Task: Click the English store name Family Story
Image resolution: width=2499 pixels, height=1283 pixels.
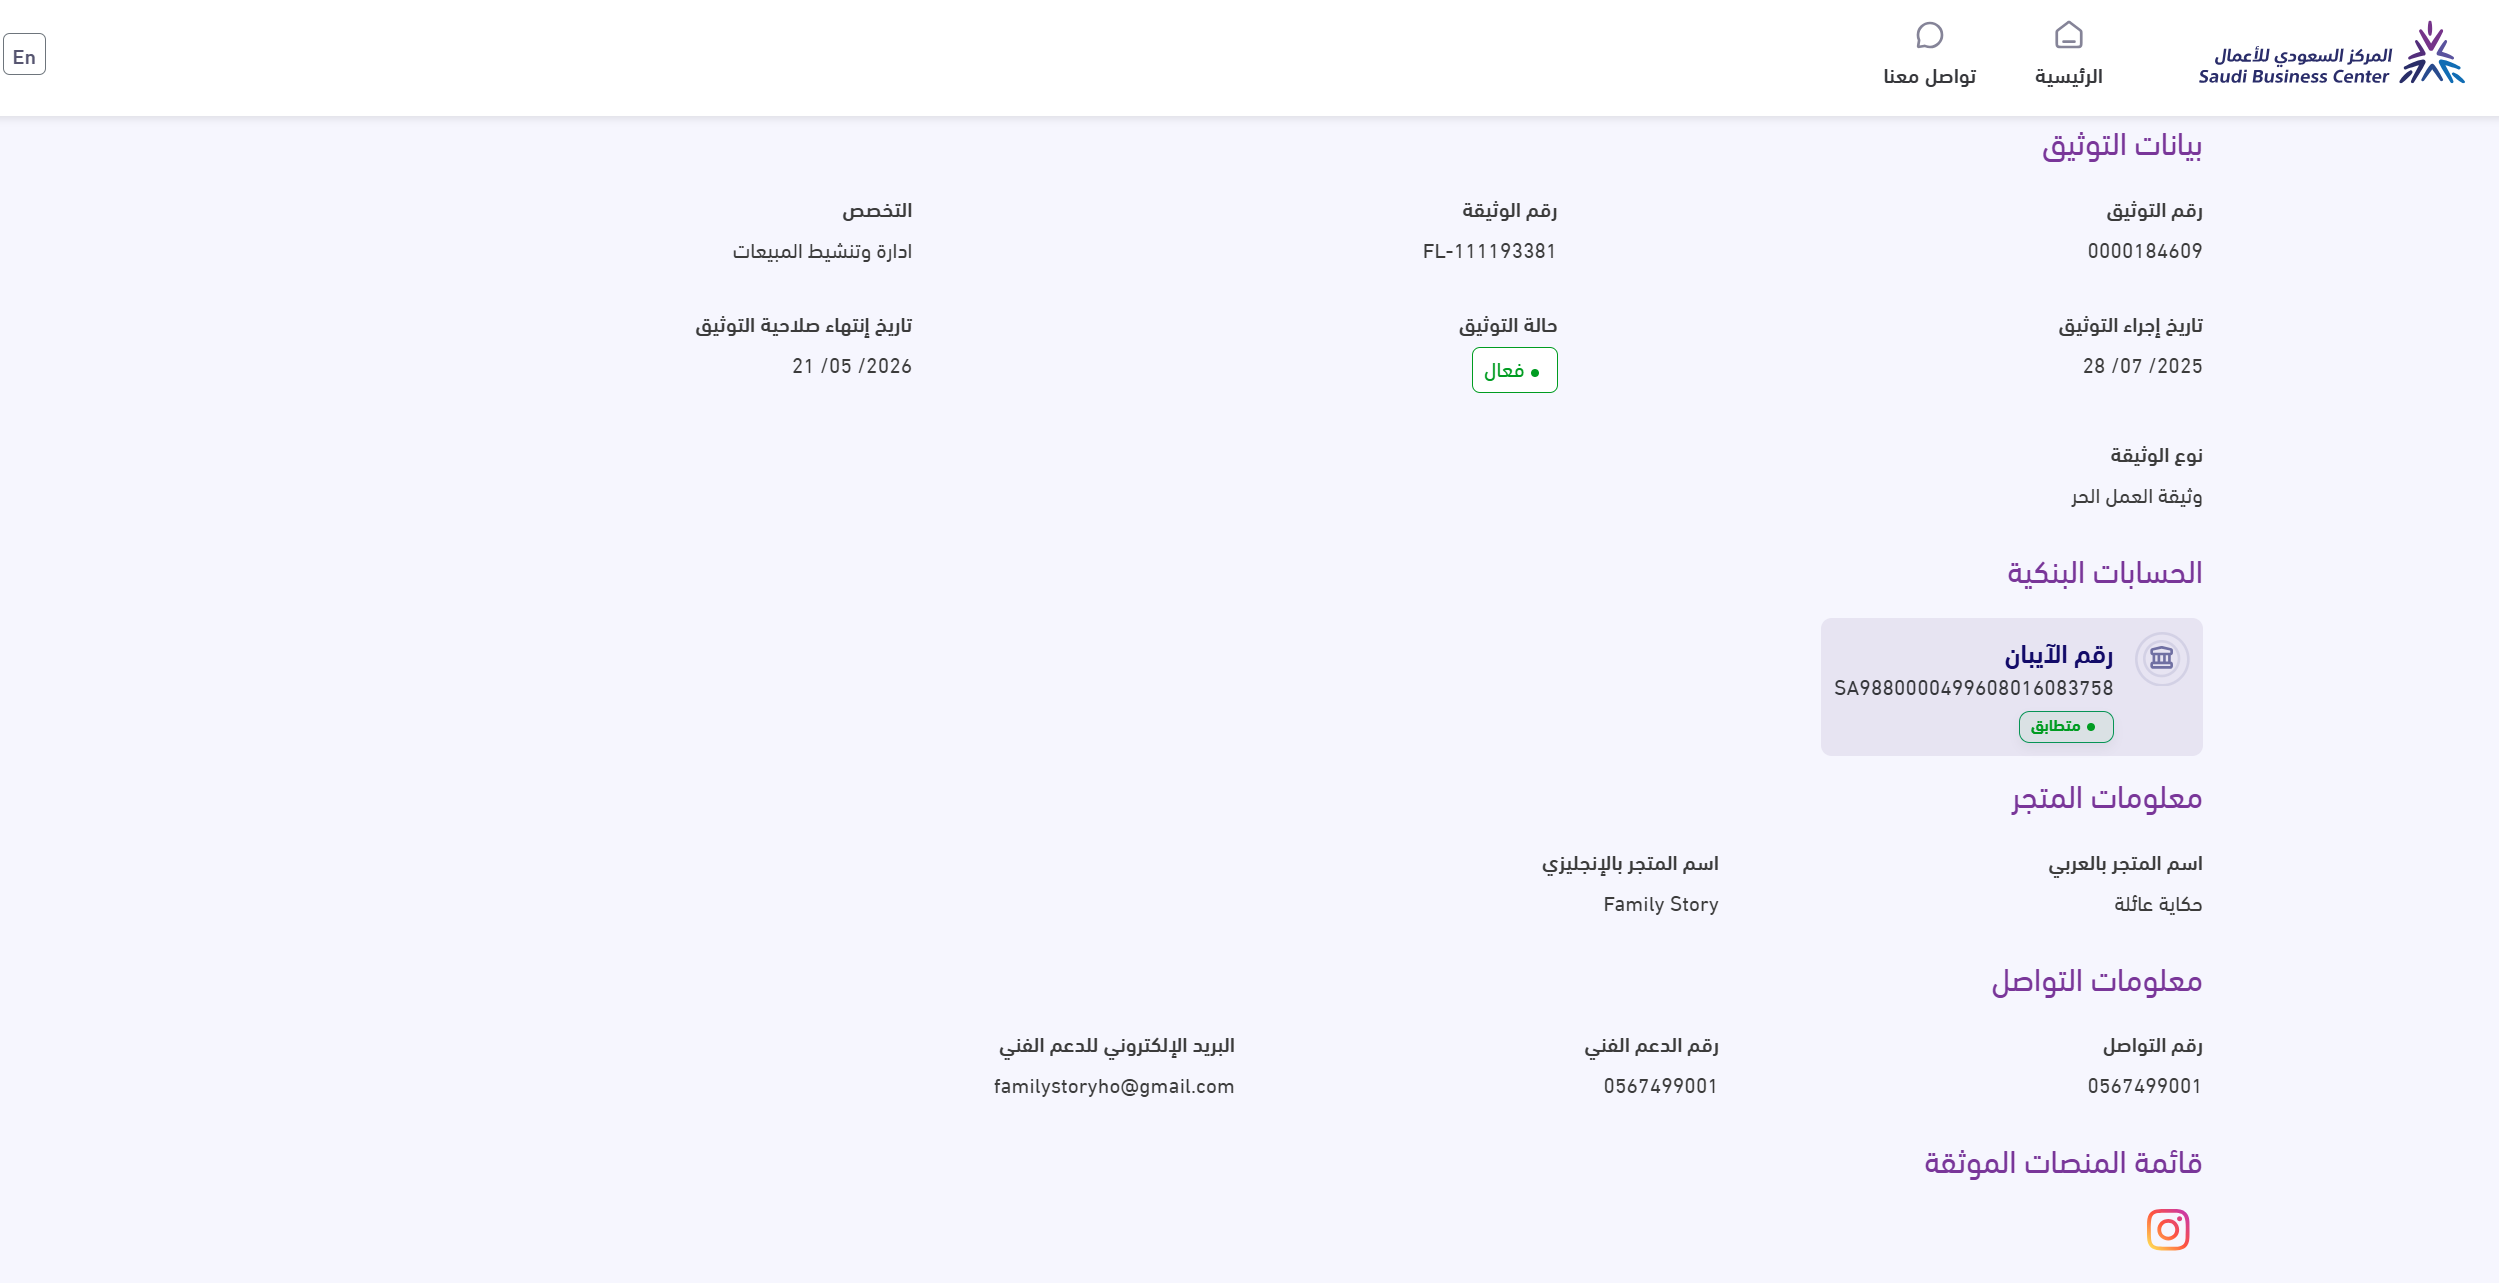Action: pyautogui.click(x=1660, y=905)
